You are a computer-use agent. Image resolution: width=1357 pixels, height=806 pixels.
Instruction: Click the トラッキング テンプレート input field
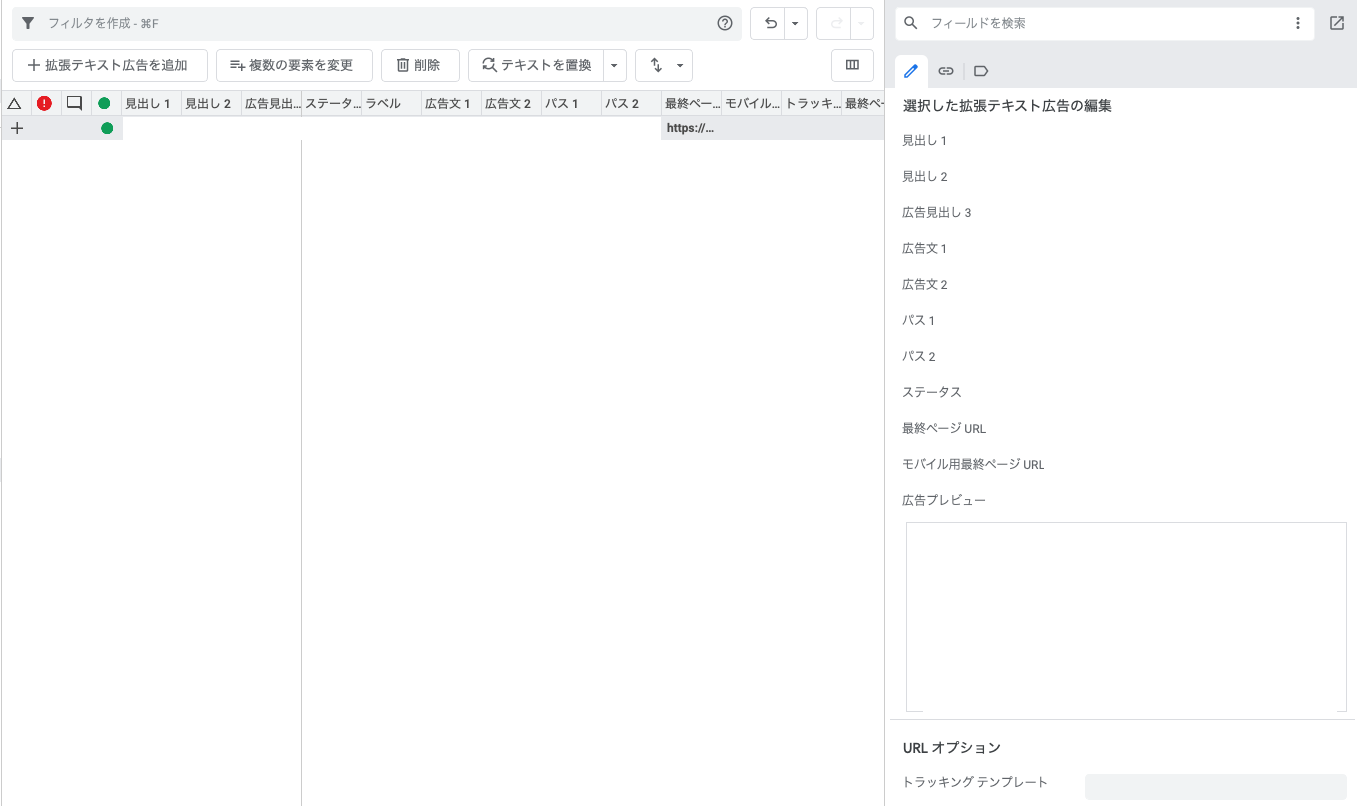[1215, 786]
